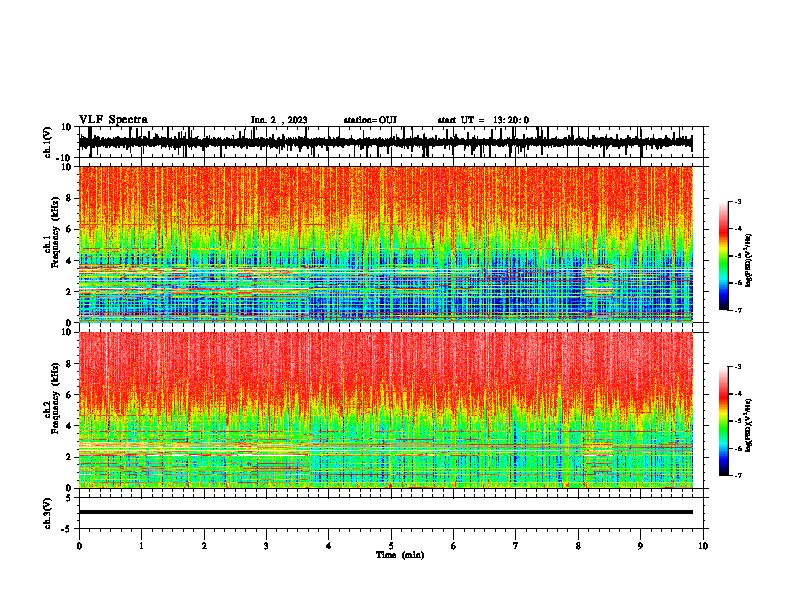Click the "6" kHz tick on ch.1 spectrogram
This screenshot has height=612, width=792.
coord(69,229)
